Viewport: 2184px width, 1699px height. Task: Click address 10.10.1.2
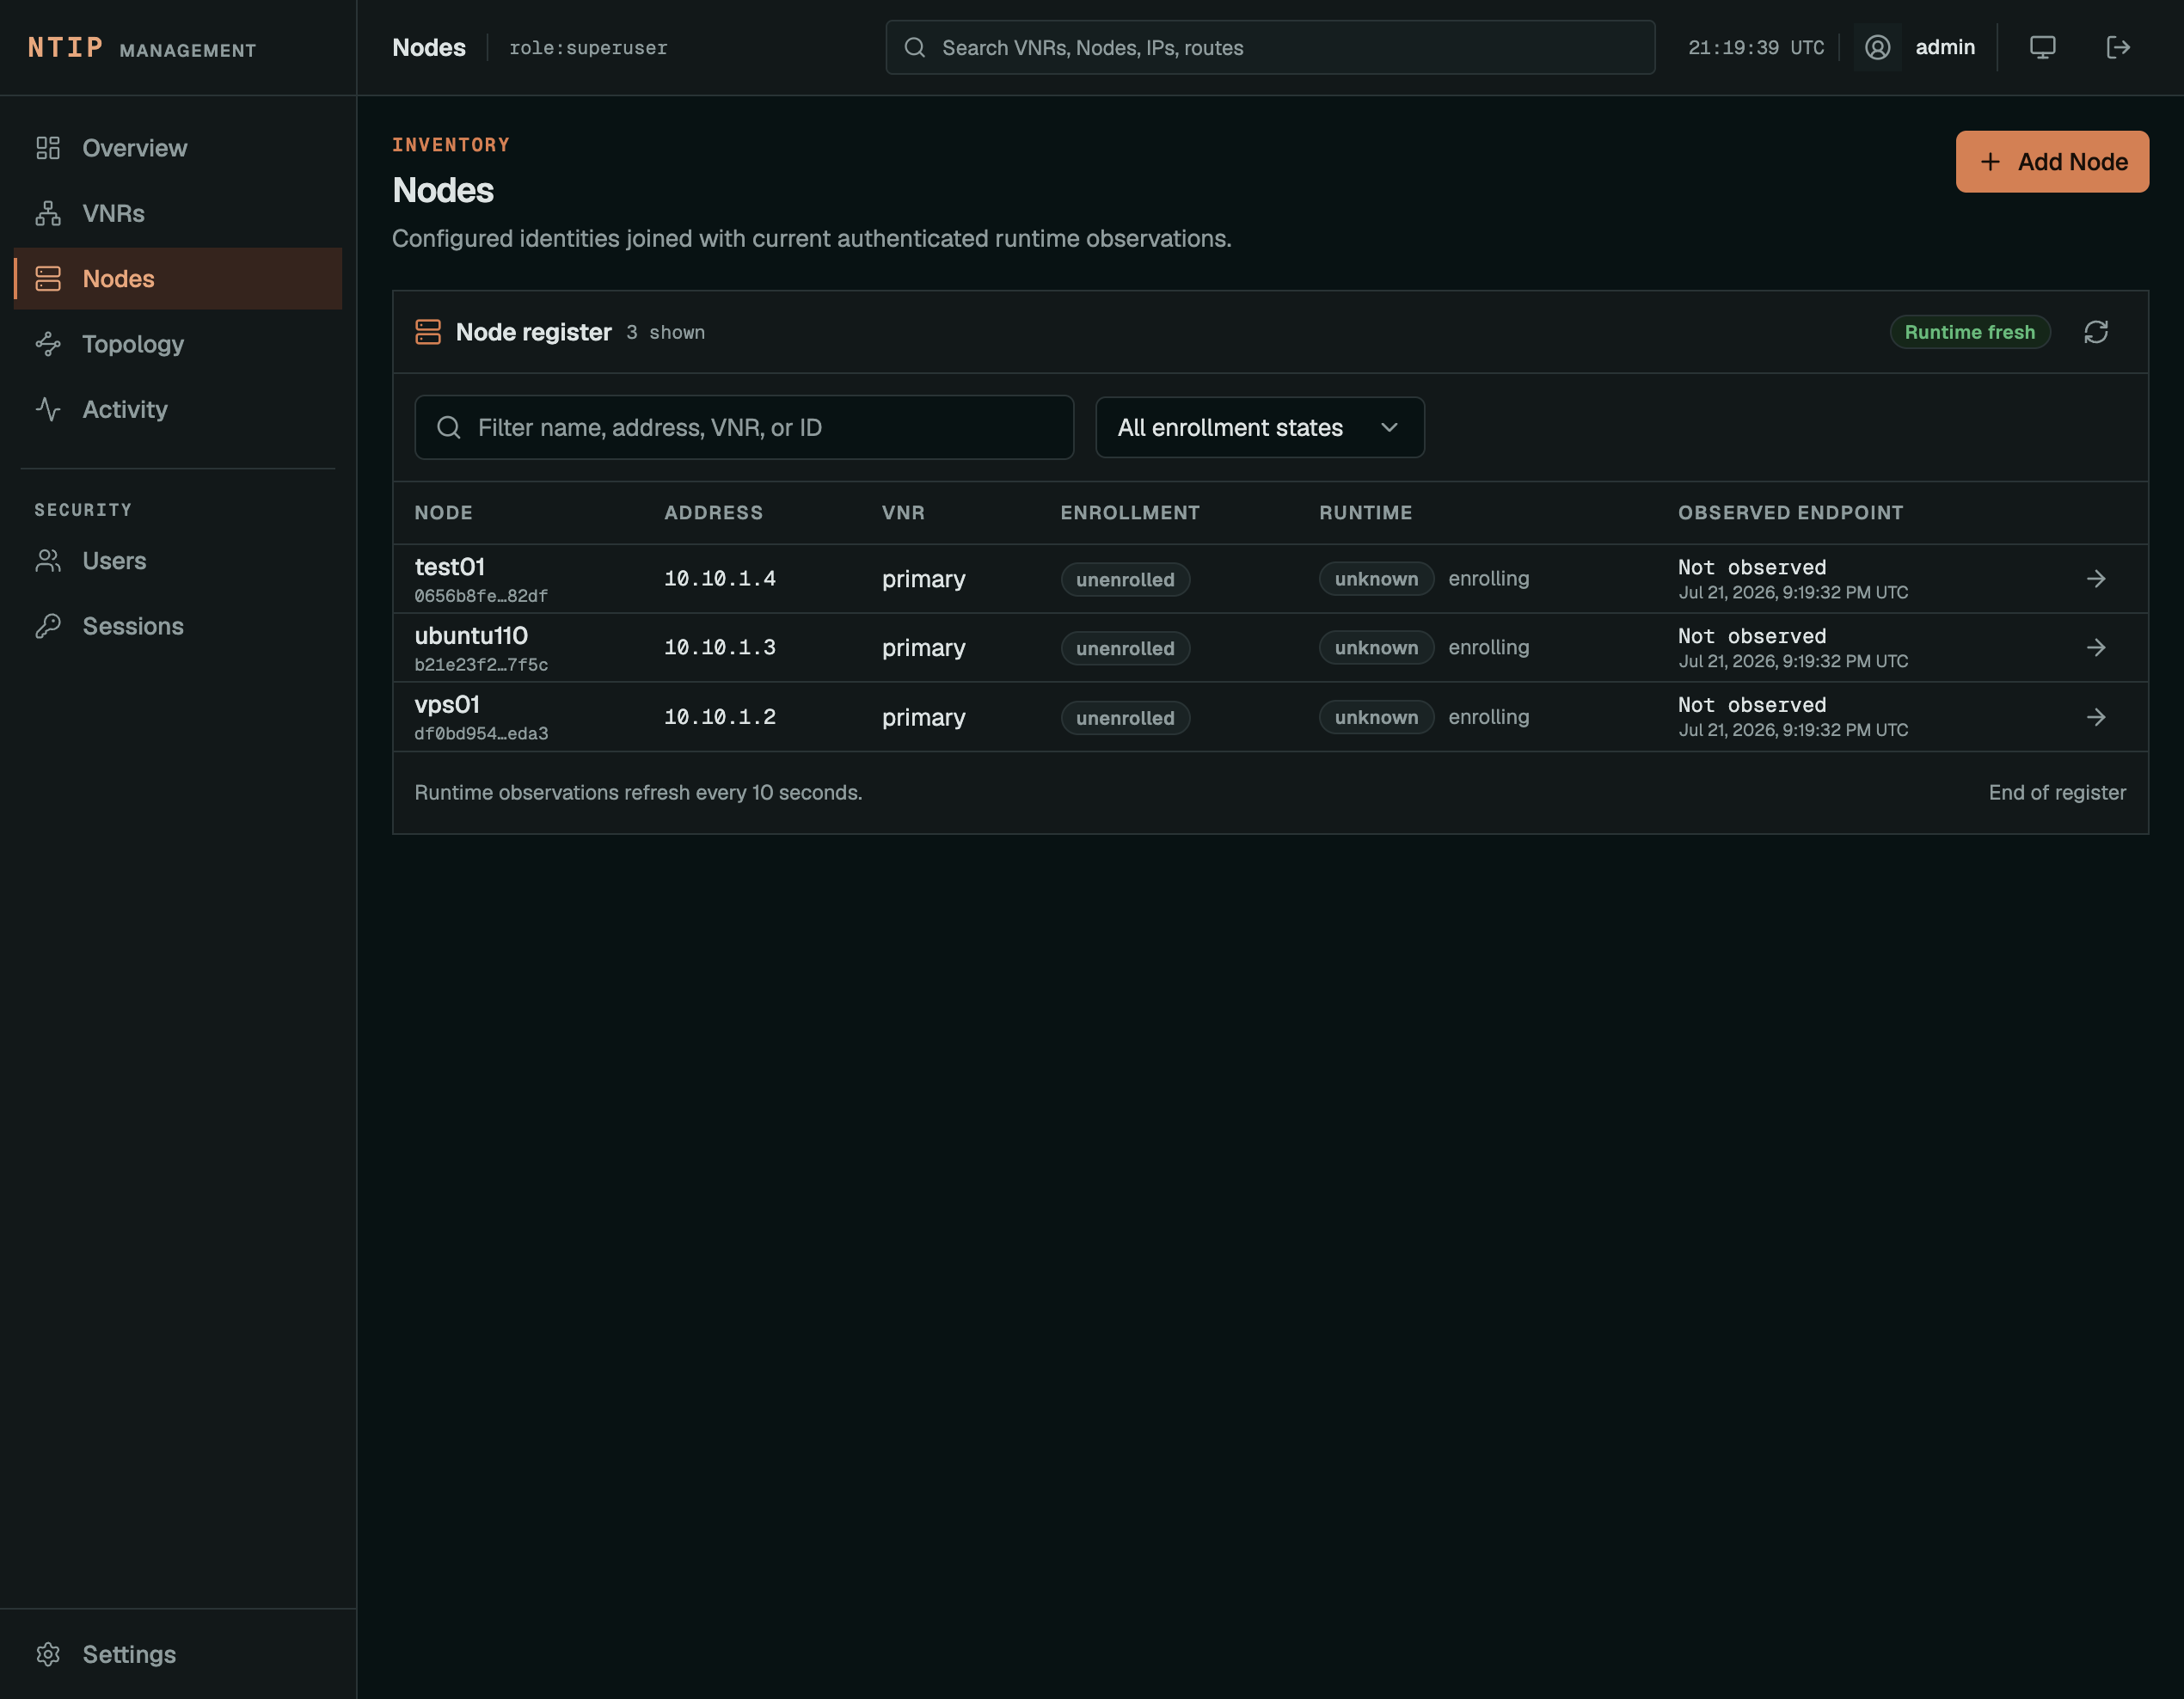click(x=720, y=717)
